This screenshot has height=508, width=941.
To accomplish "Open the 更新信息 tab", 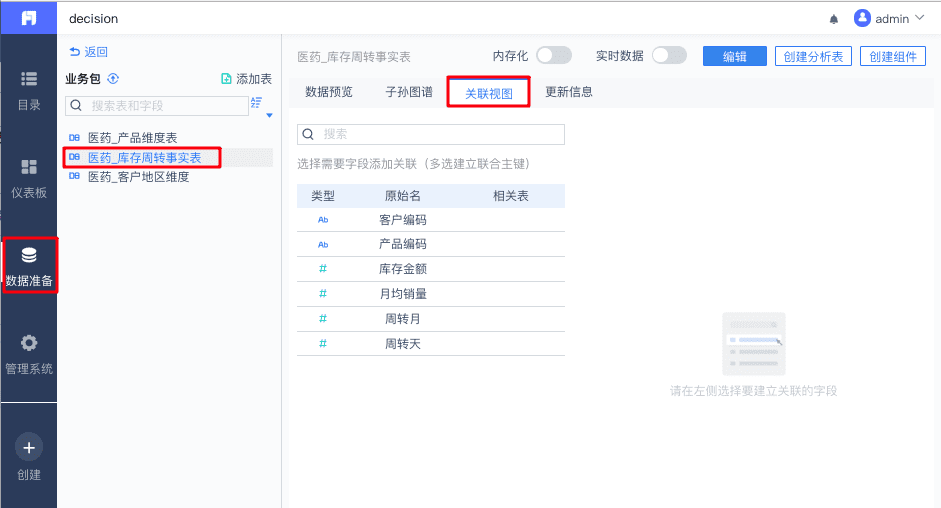I will point(569,92).
